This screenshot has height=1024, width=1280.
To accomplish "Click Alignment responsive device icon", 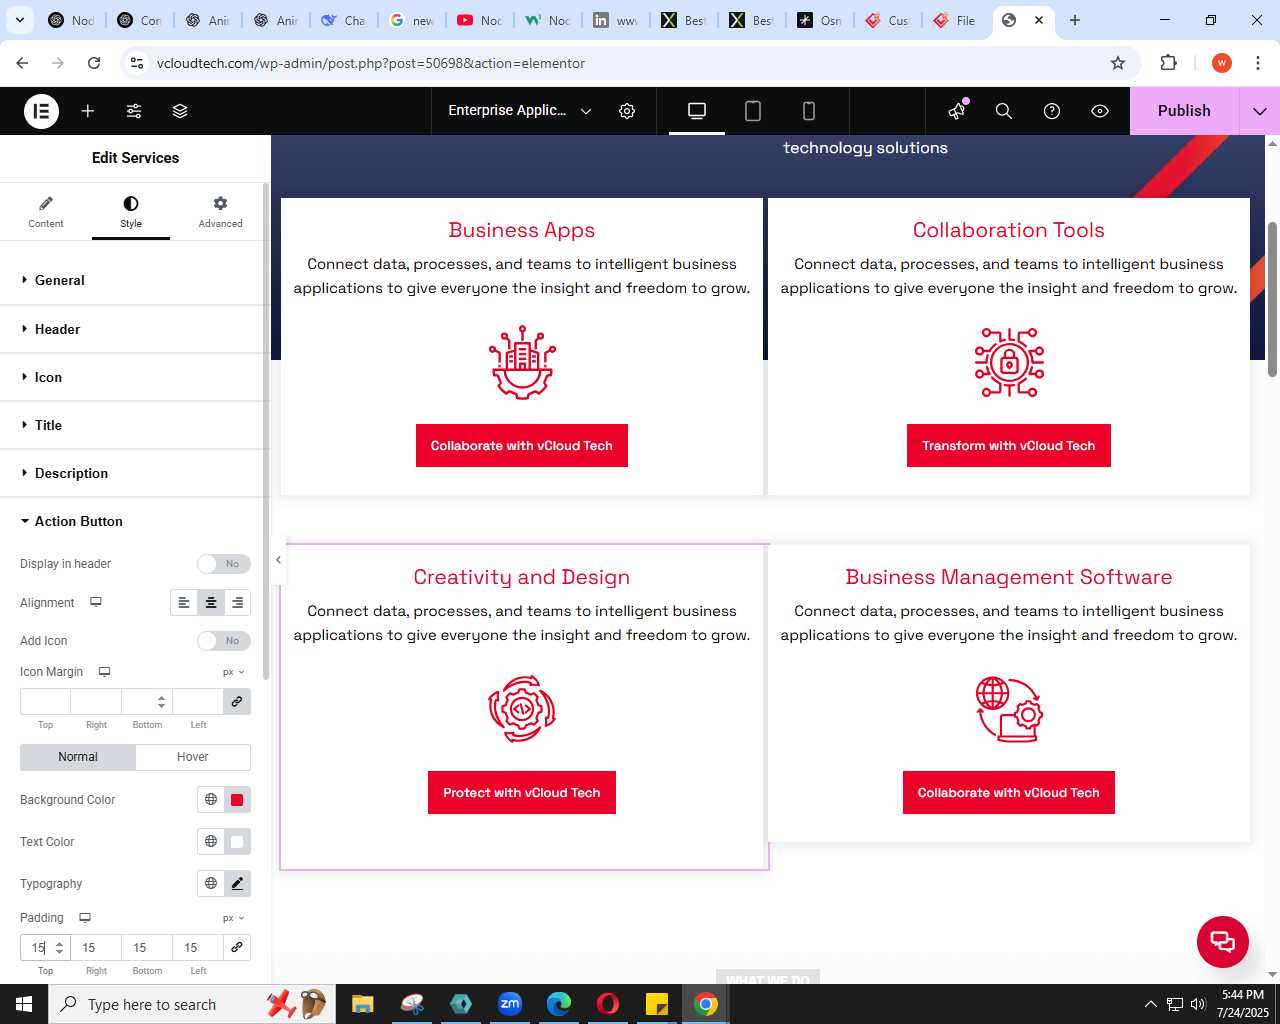I will (96, 603).
